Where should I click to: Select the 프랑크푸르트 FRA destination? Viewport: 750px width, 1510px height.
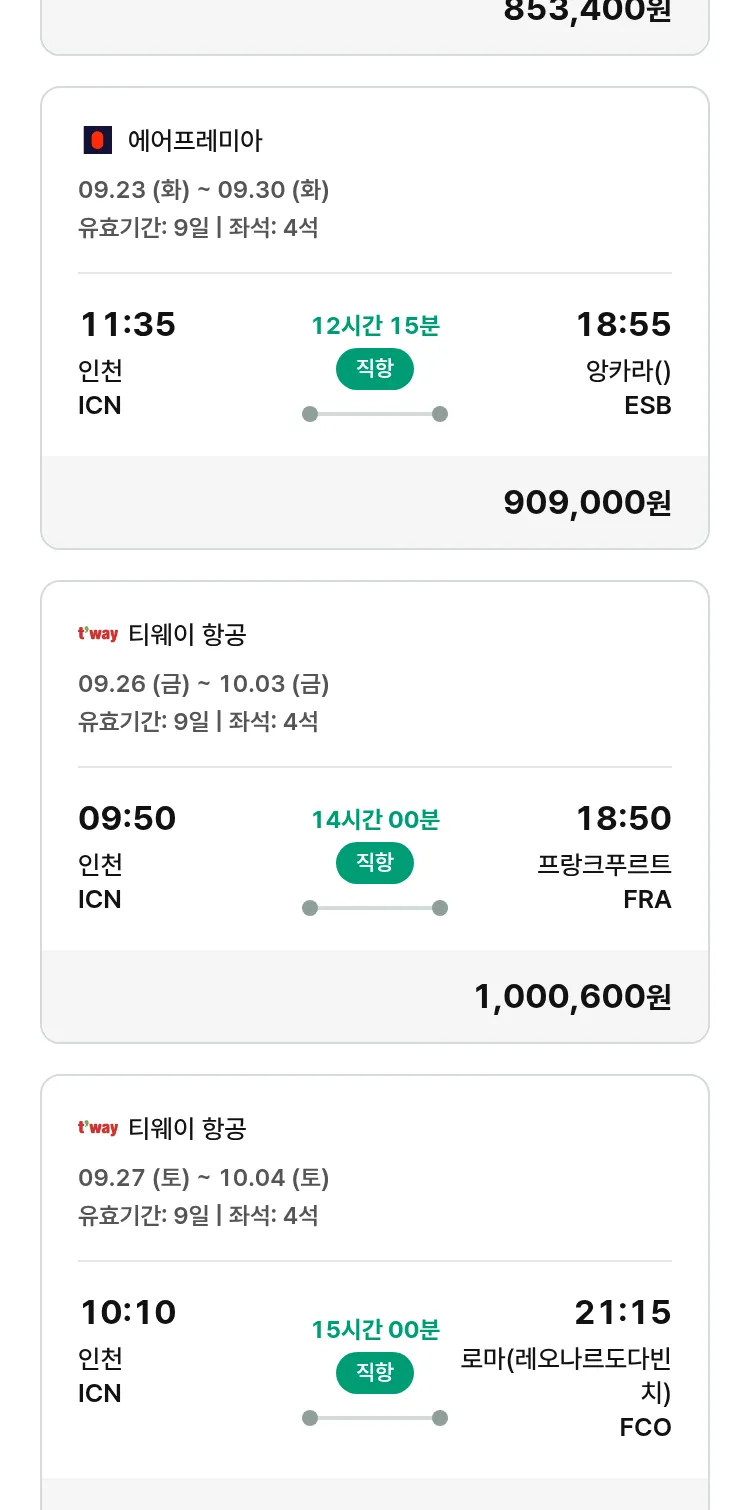[604, 881]
